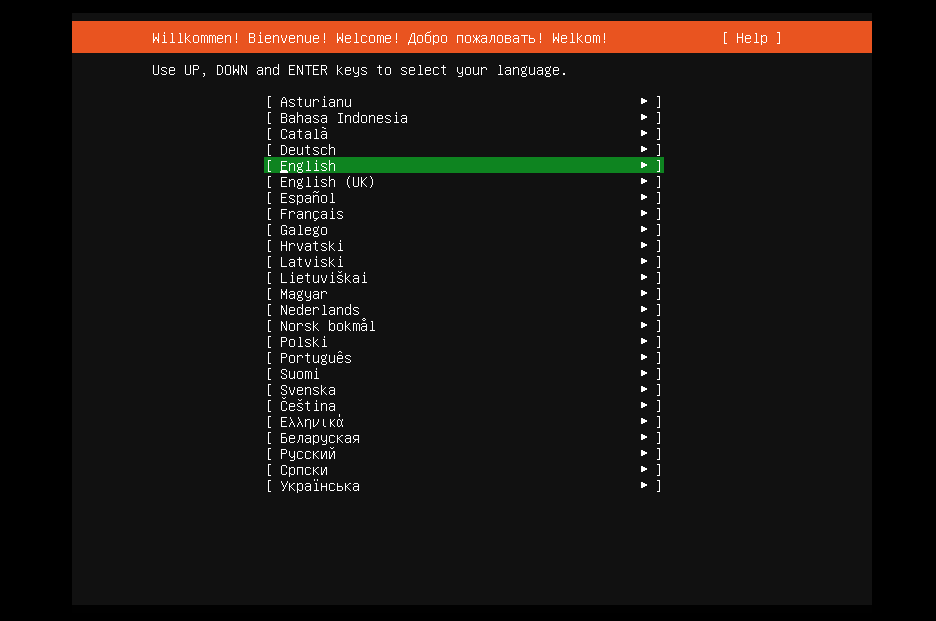Select Русский as the language
This screenshot has width=936, height=621.
tap(308, 454)
